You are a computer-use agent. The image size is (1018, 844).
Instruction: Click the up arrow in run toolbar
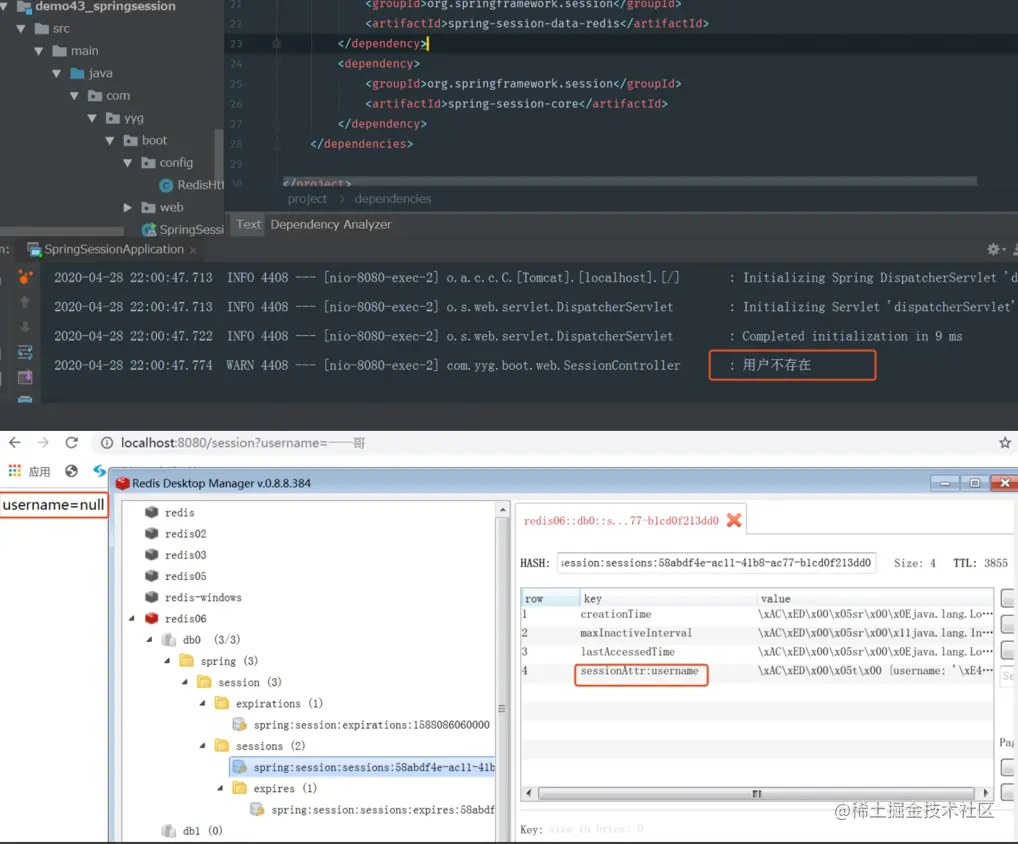(25, 302)
